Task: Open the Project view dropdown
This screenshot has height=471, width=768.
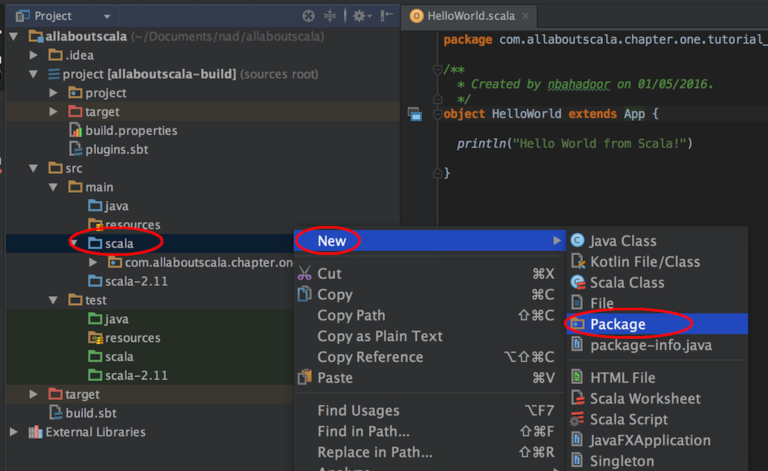Action: click(107, 17)
